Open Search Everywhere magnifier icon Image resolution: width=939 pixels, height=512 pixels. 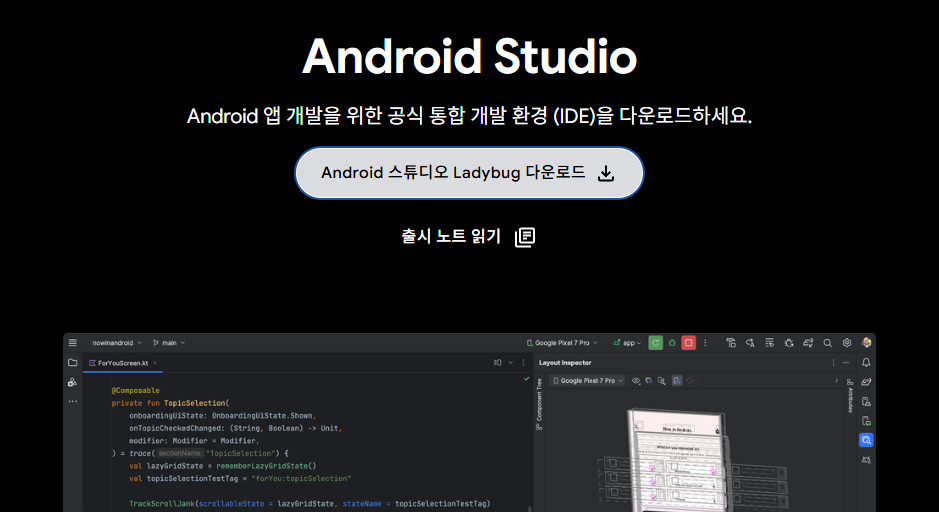pyautogui.click(x=827, y=343)
